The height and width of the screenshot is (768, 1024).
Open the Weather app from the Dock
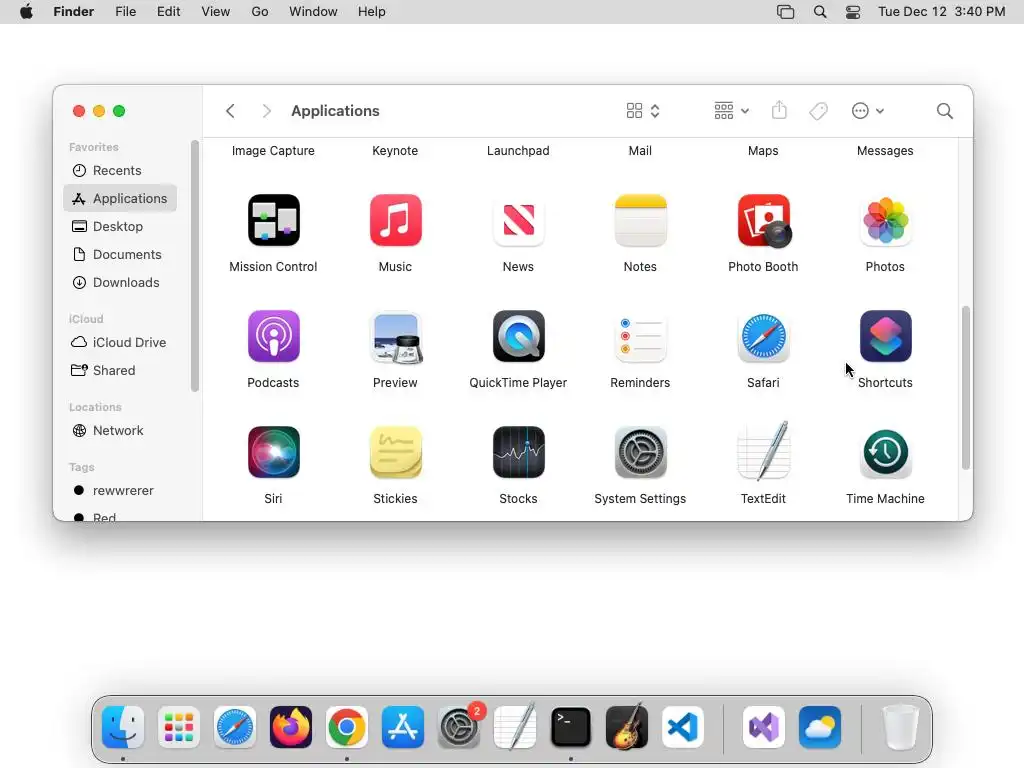820,727
